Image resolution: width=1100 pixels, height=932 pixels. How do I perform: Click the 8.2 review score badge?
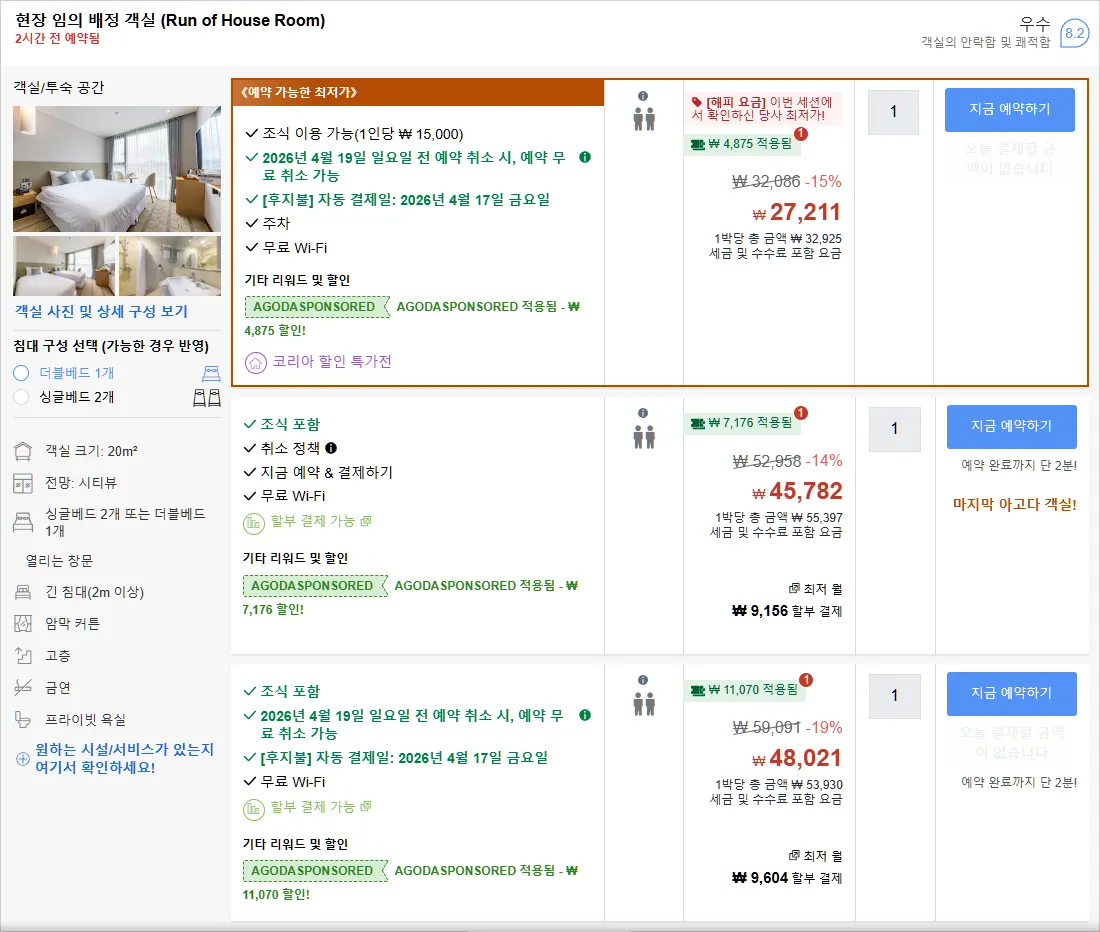[1074, 33]
